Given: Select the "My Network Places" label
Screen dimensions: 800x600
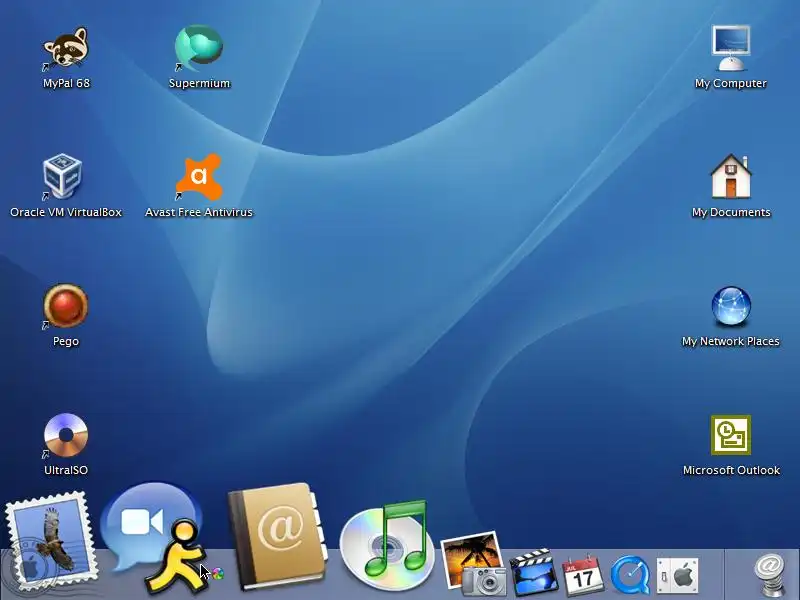Looking at the screenshot, I should [731, 341].
